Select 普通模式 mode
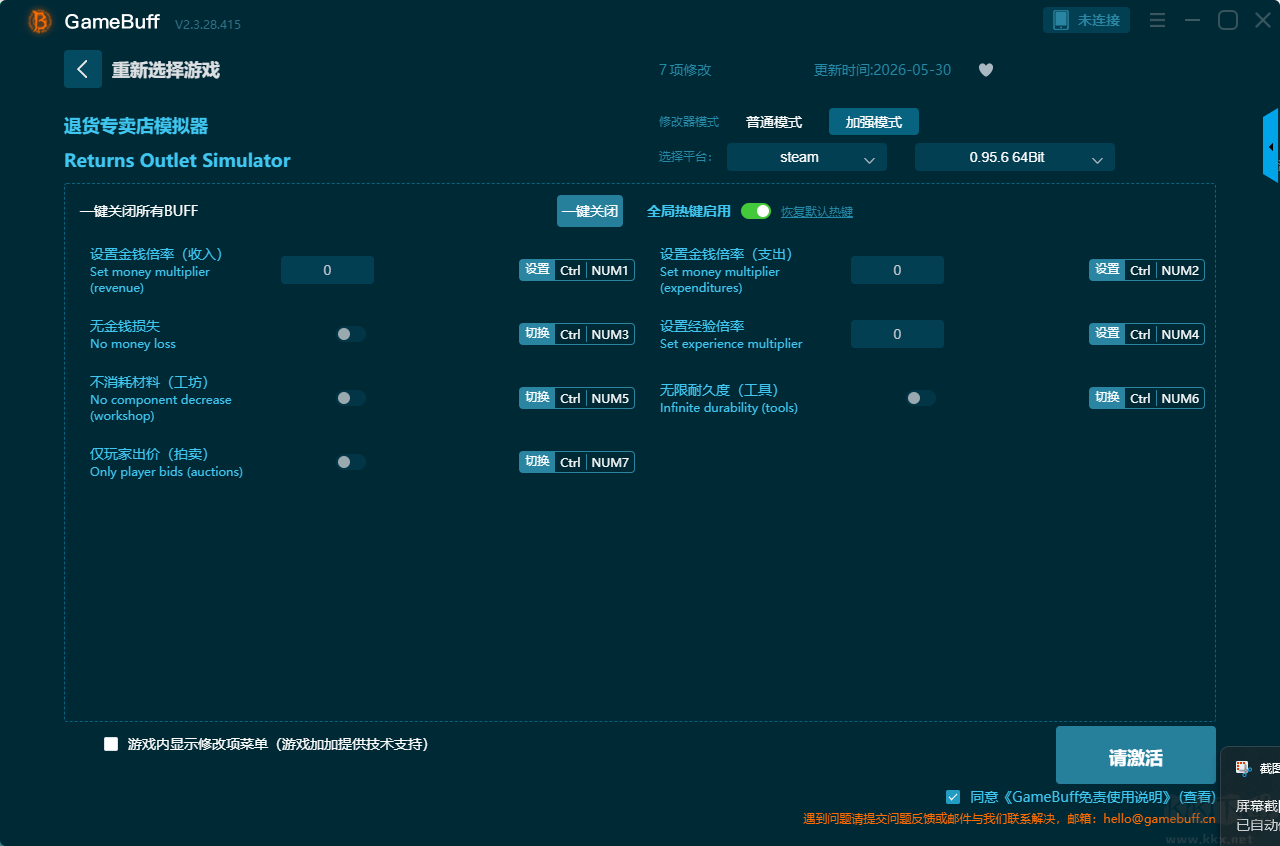Image resolution: width=1280 pixels, height=846 pixels. 774,122
